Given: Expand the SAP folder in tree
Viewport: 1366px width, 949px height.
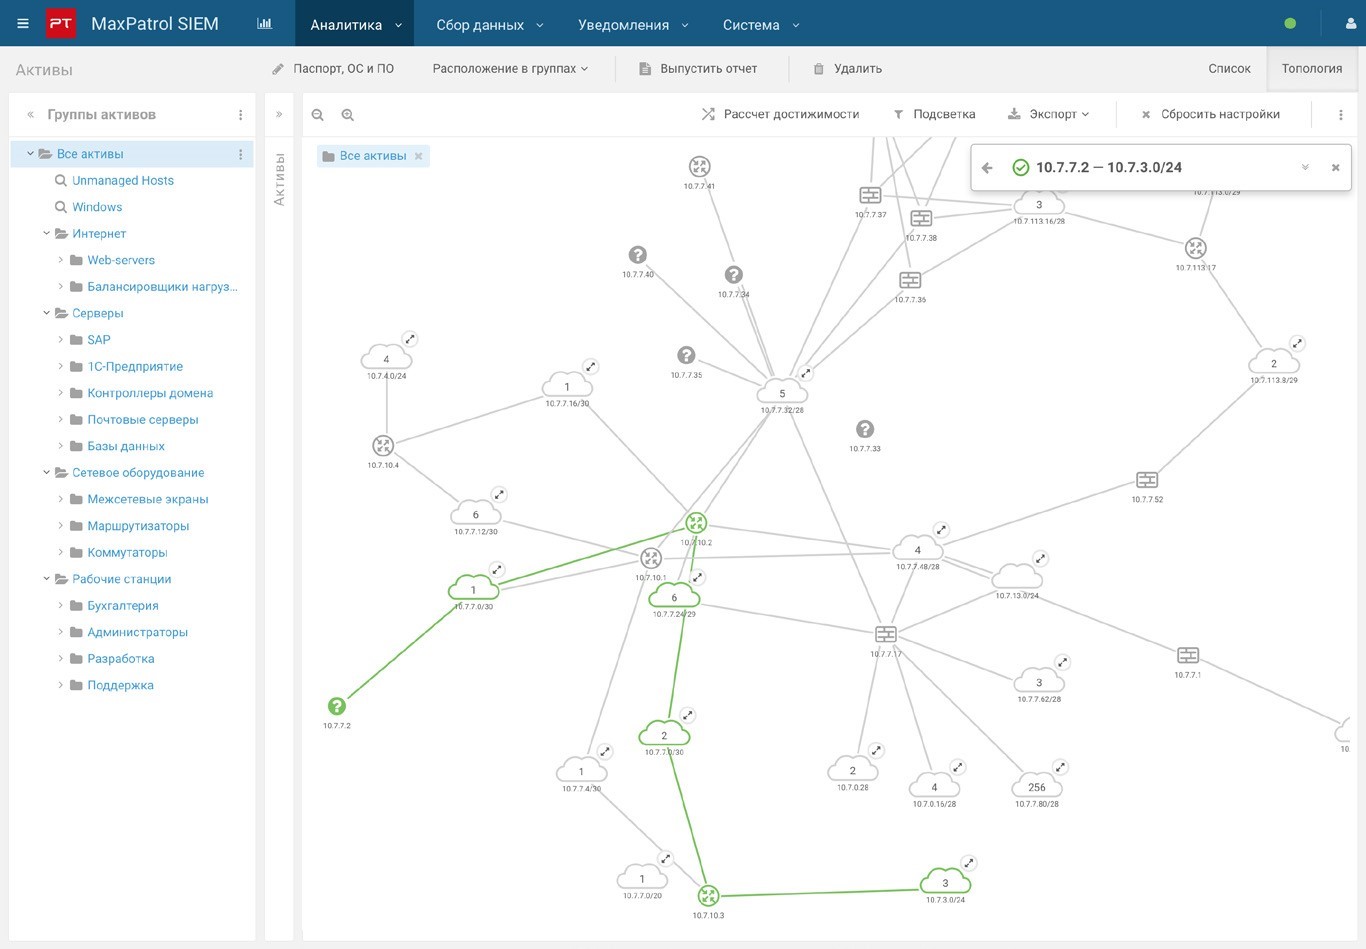Looking at the screenshot, I should point(60,340).
